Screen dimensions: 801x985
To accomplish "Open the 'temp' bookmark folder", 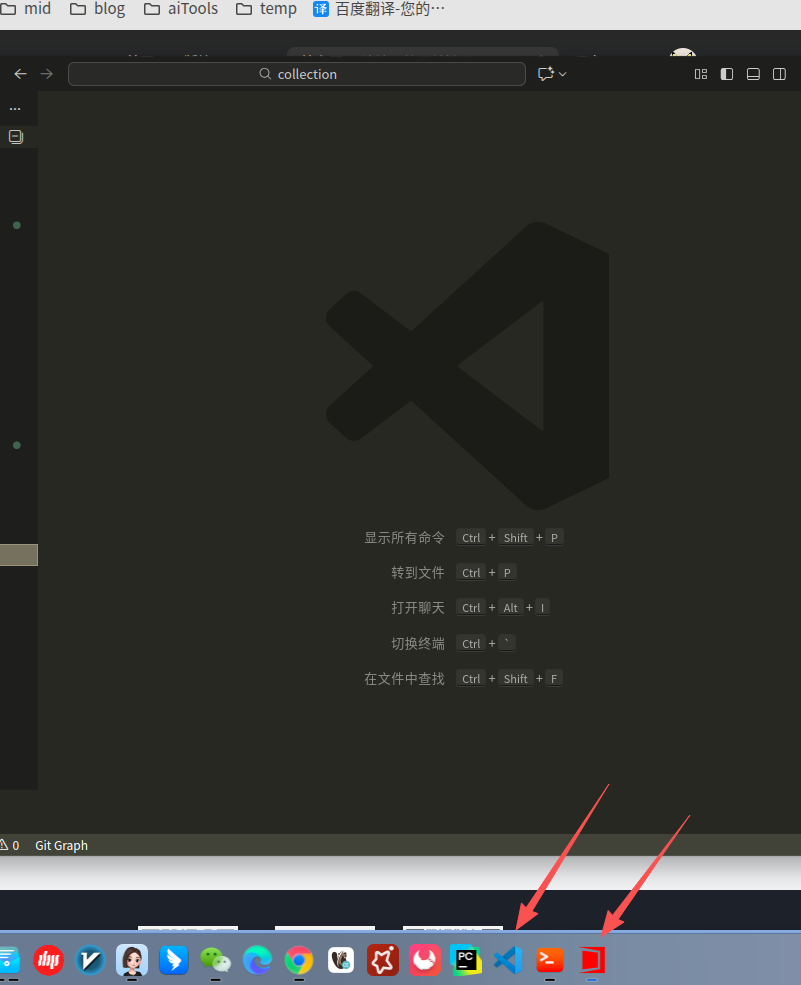I will [266, 9].
